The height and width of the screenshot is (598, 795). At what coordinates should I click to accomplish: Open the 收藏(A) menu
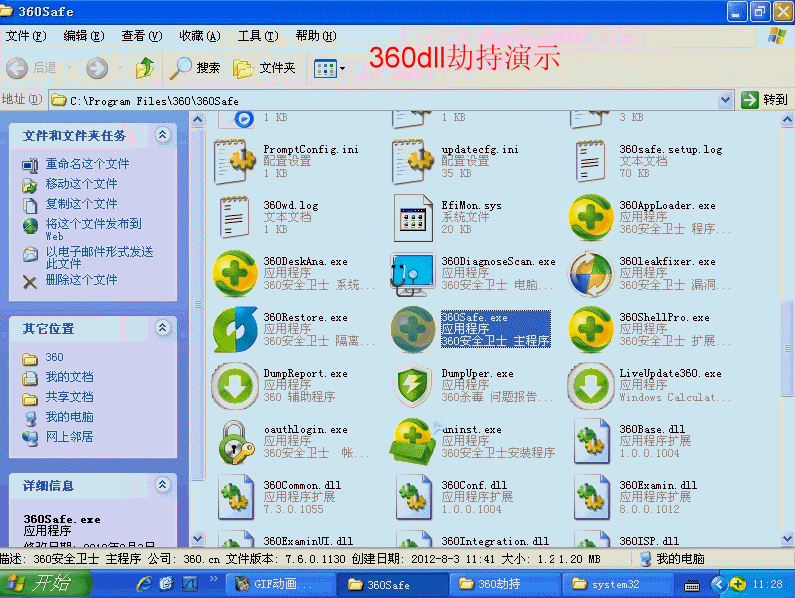click(200, 36)
